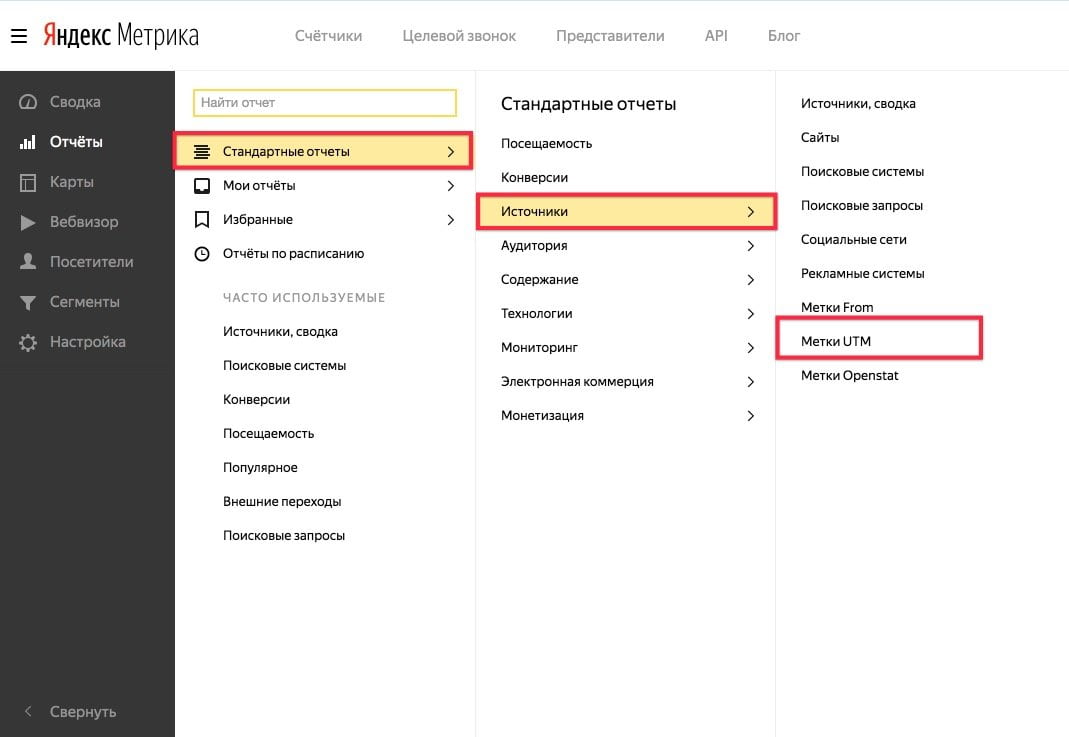Screen dimensions: 1069x737
Task: Open the Поисковые запросы frequently used report
Action: [x=284, y=536]
